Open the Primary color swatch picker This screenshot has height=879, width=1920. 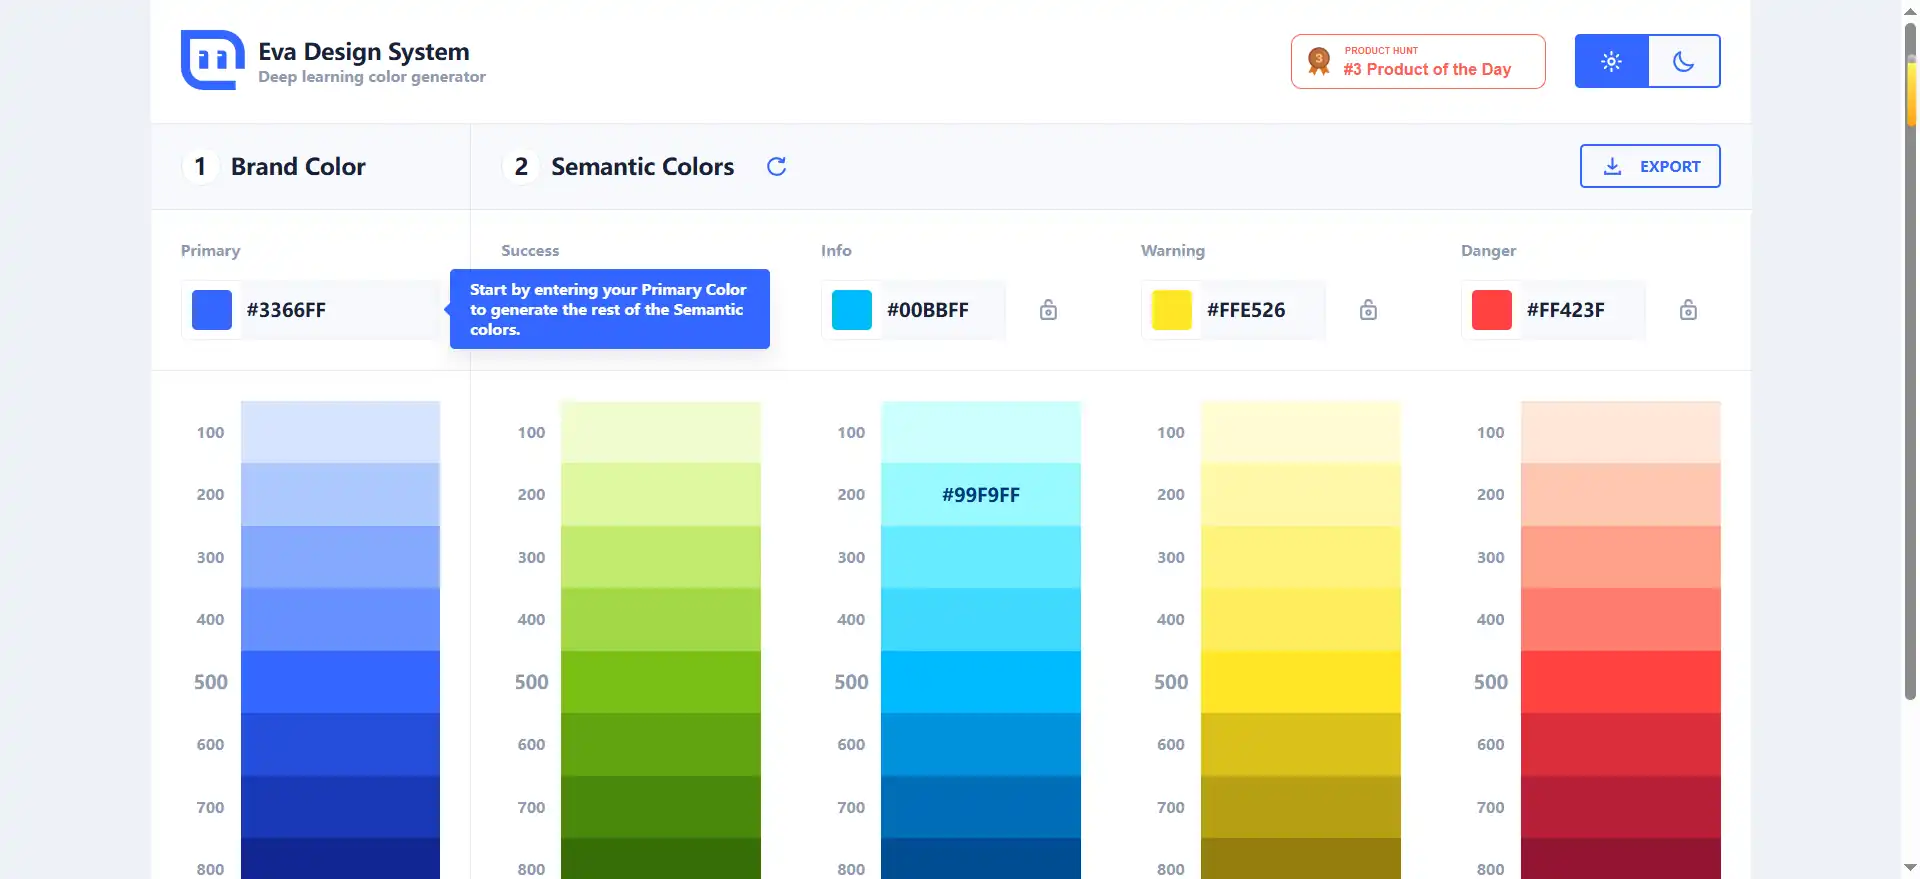tap(212, 310)
